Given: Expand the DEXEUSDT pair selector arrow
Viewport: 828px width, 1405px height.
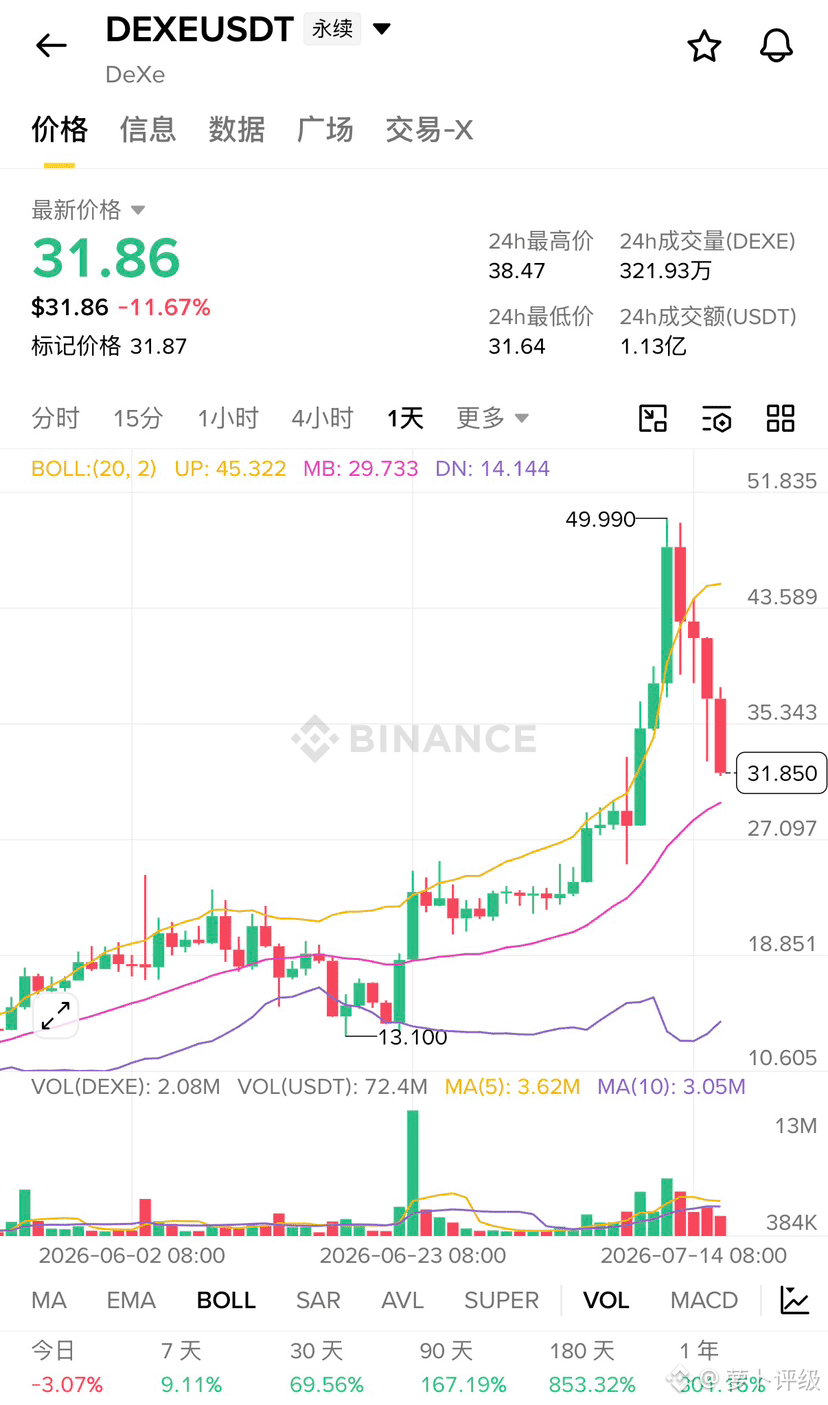Looking at the screenshot, I should (x=382, y=29).
